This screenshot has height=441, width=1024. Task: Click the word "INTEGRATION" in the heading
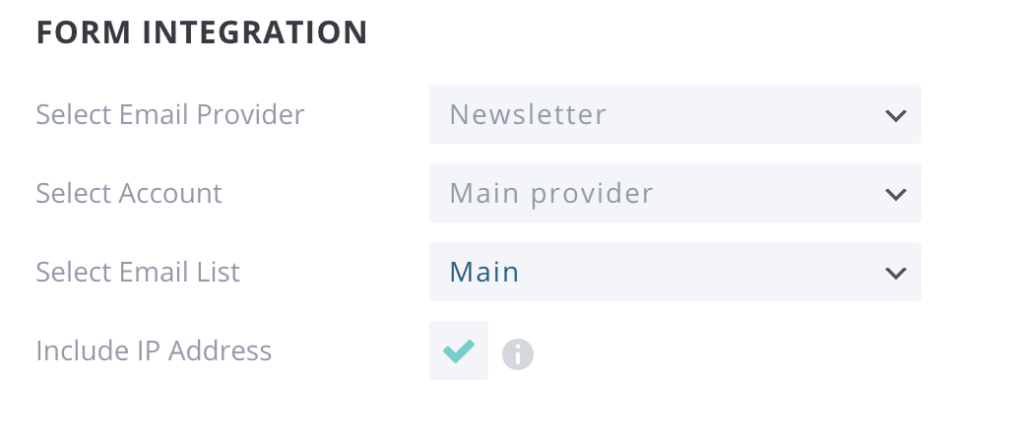click(254, 33)
